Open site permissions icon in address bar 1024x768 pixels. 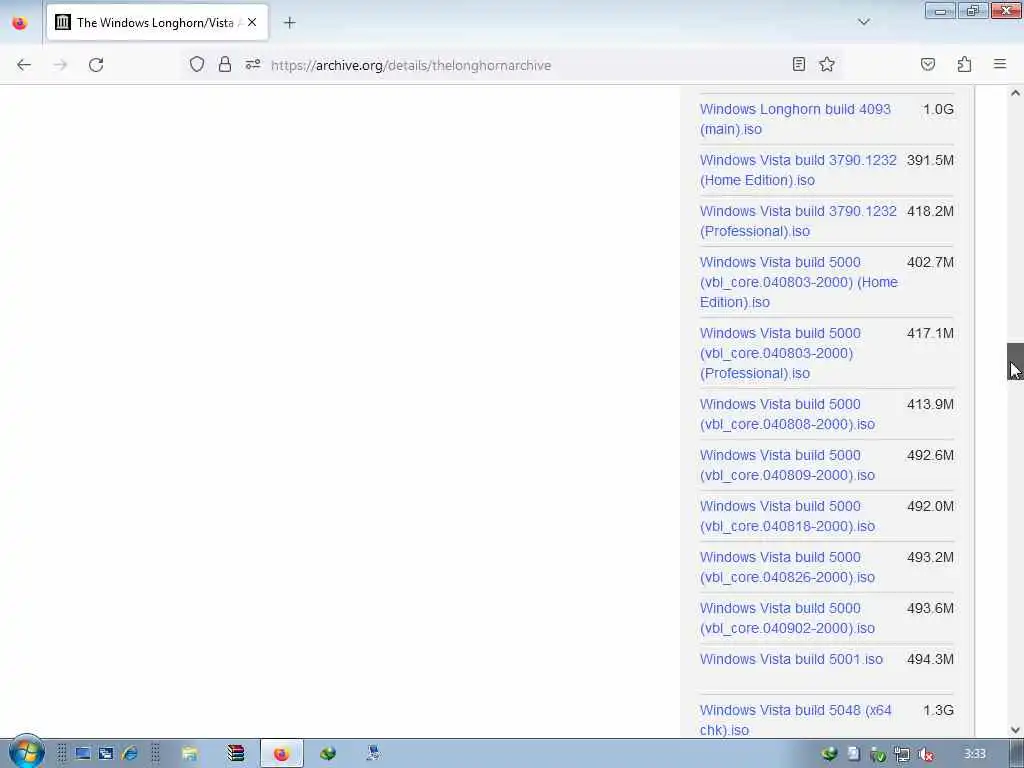(x=253, y=64)
